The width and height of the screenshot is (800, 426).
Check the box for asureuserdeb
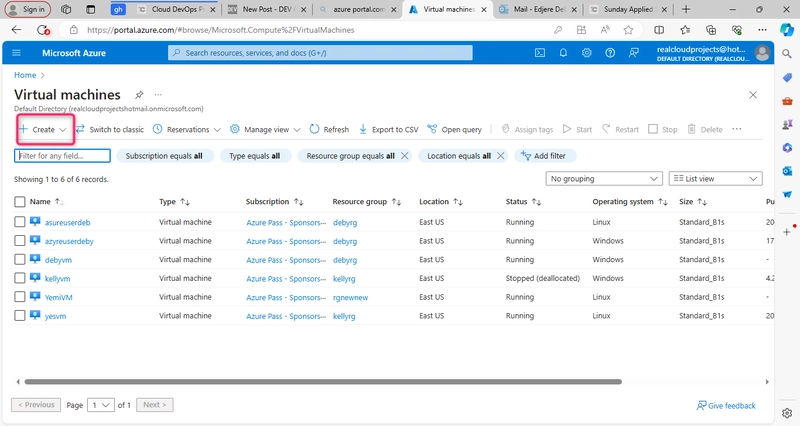point(19,222)
